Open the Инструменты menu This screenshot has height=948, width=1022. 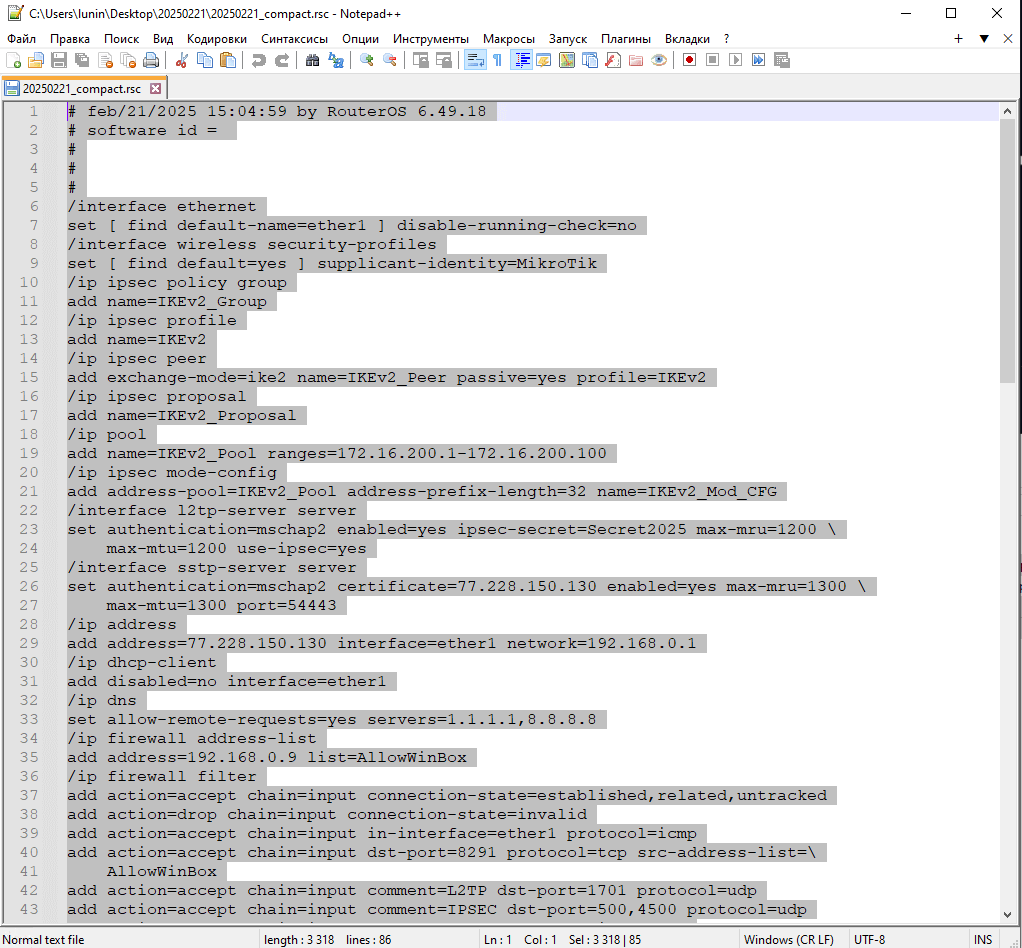click(431, 39)
